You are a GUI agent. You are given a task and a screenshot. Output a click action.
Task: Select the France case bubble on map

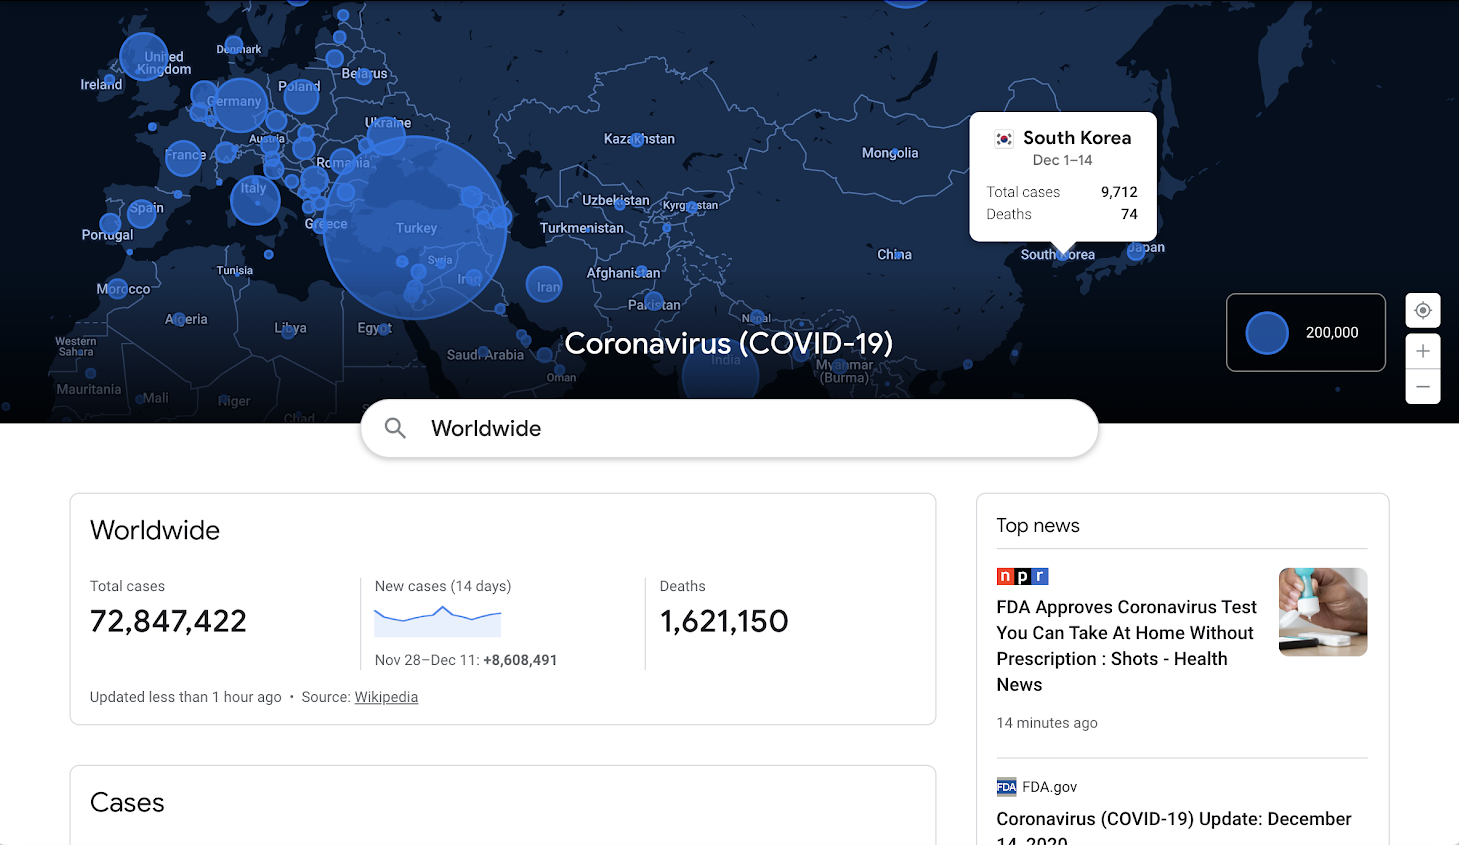click(184, 157)
